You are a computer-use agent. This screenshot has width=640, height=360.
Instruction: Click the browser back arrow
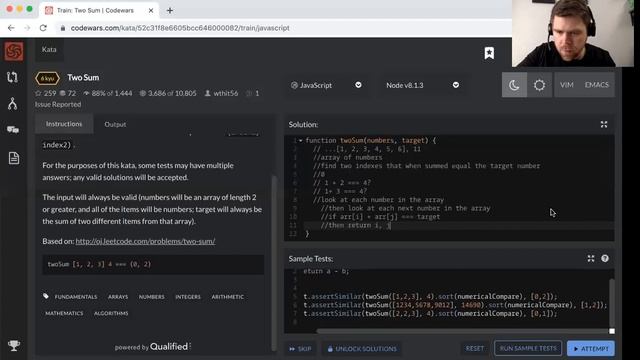[11, 28]
